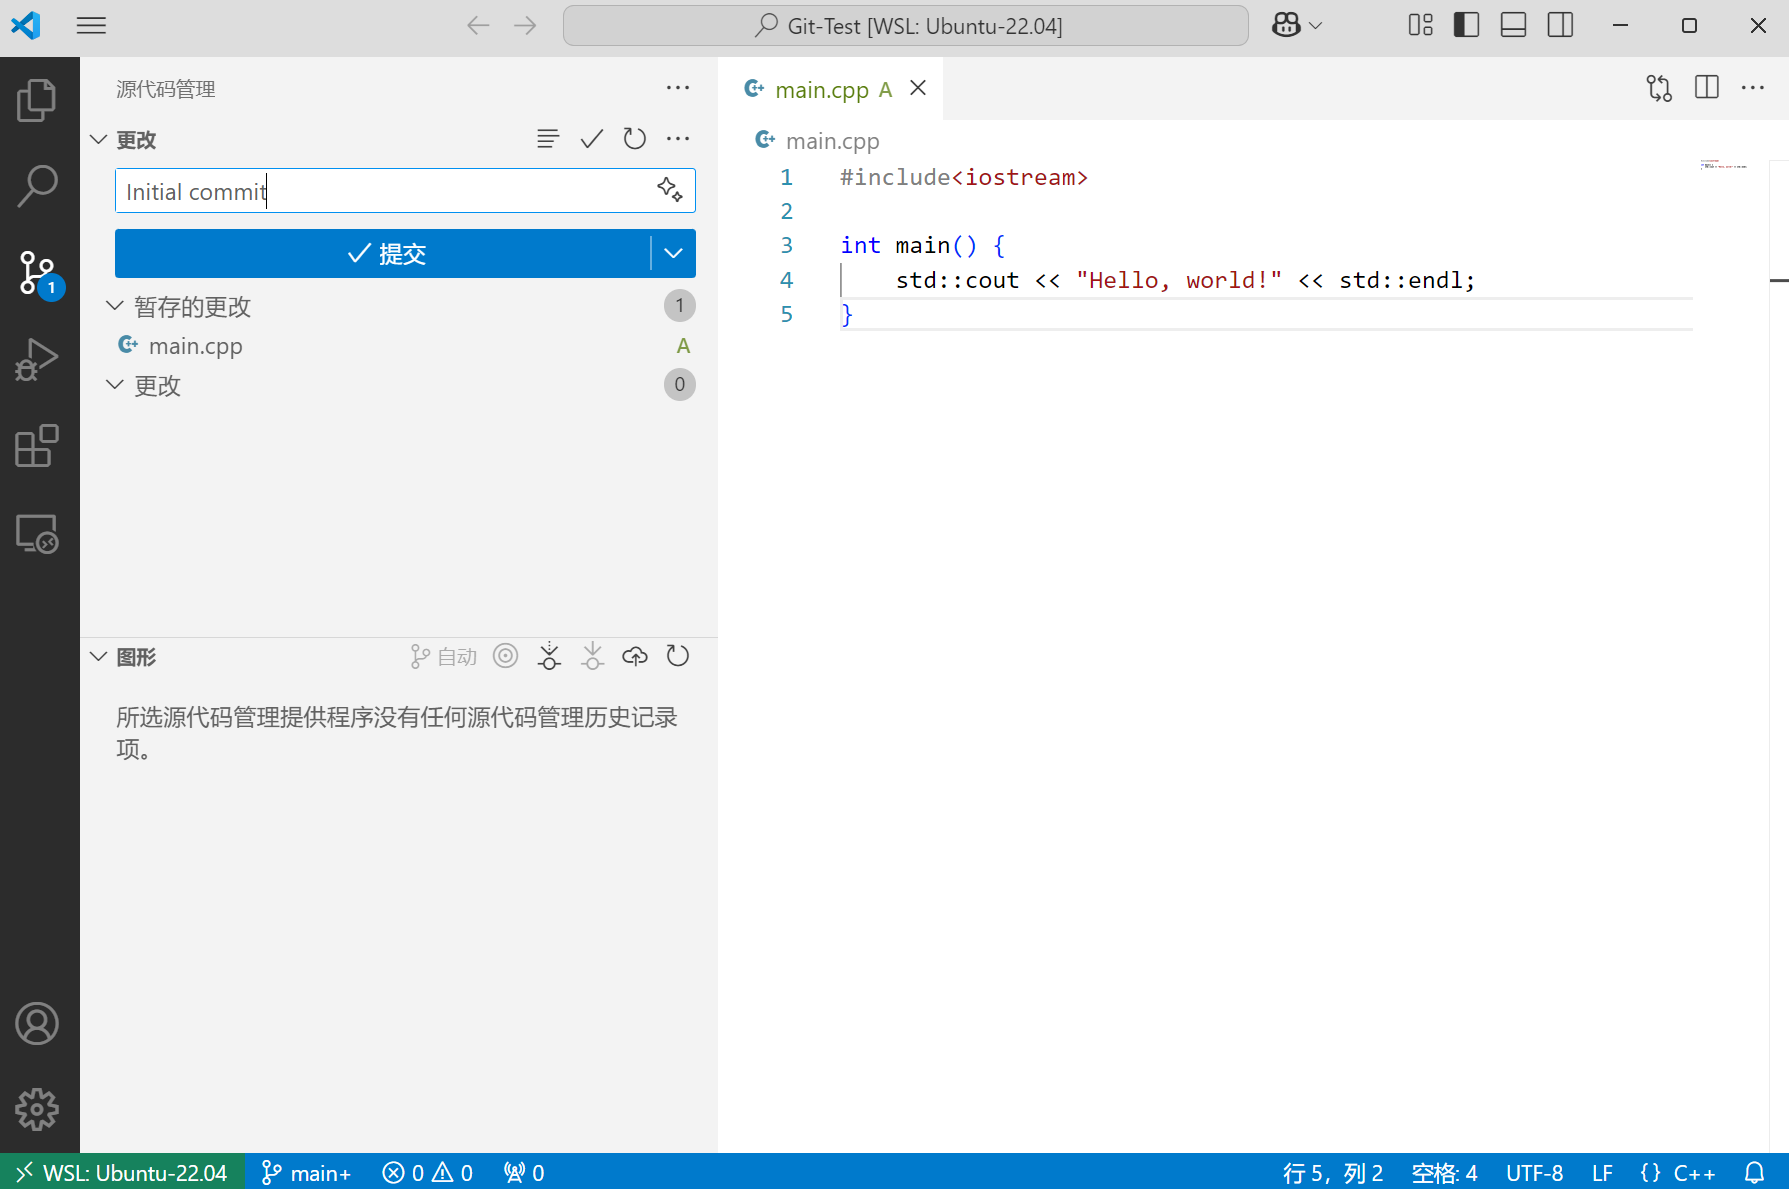1789x1189 pixels.
Task: Open the Search view in activity bar
Action: point(37,186)
